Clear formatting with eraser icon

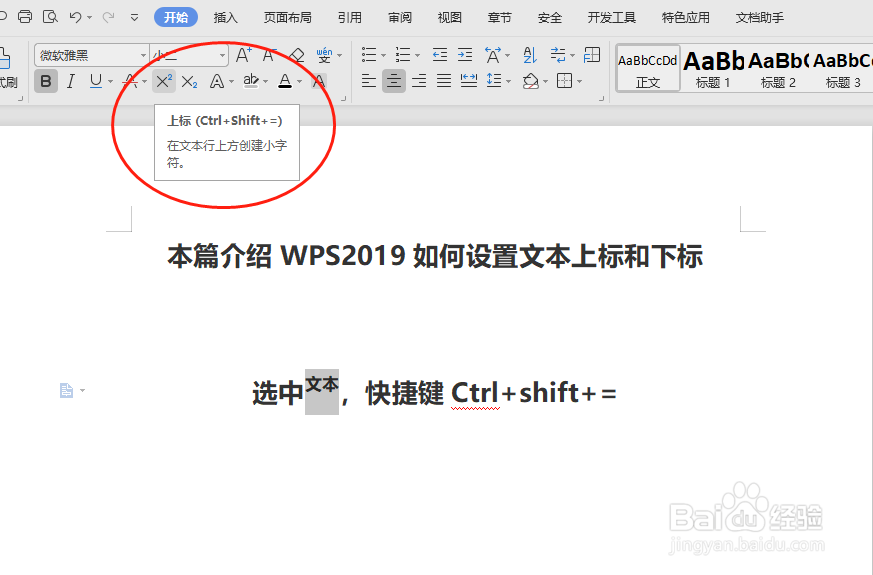click(297, 55)
